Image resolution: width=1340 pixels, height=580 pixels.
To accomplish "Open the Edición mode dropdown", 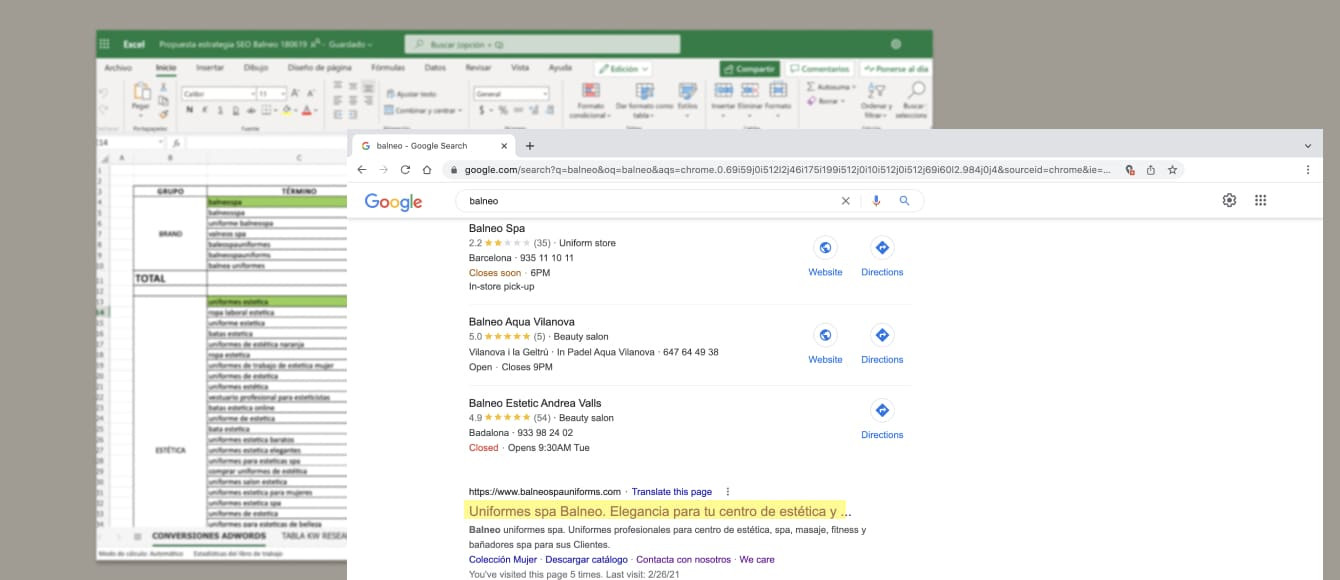I will (x=623, y=69).
